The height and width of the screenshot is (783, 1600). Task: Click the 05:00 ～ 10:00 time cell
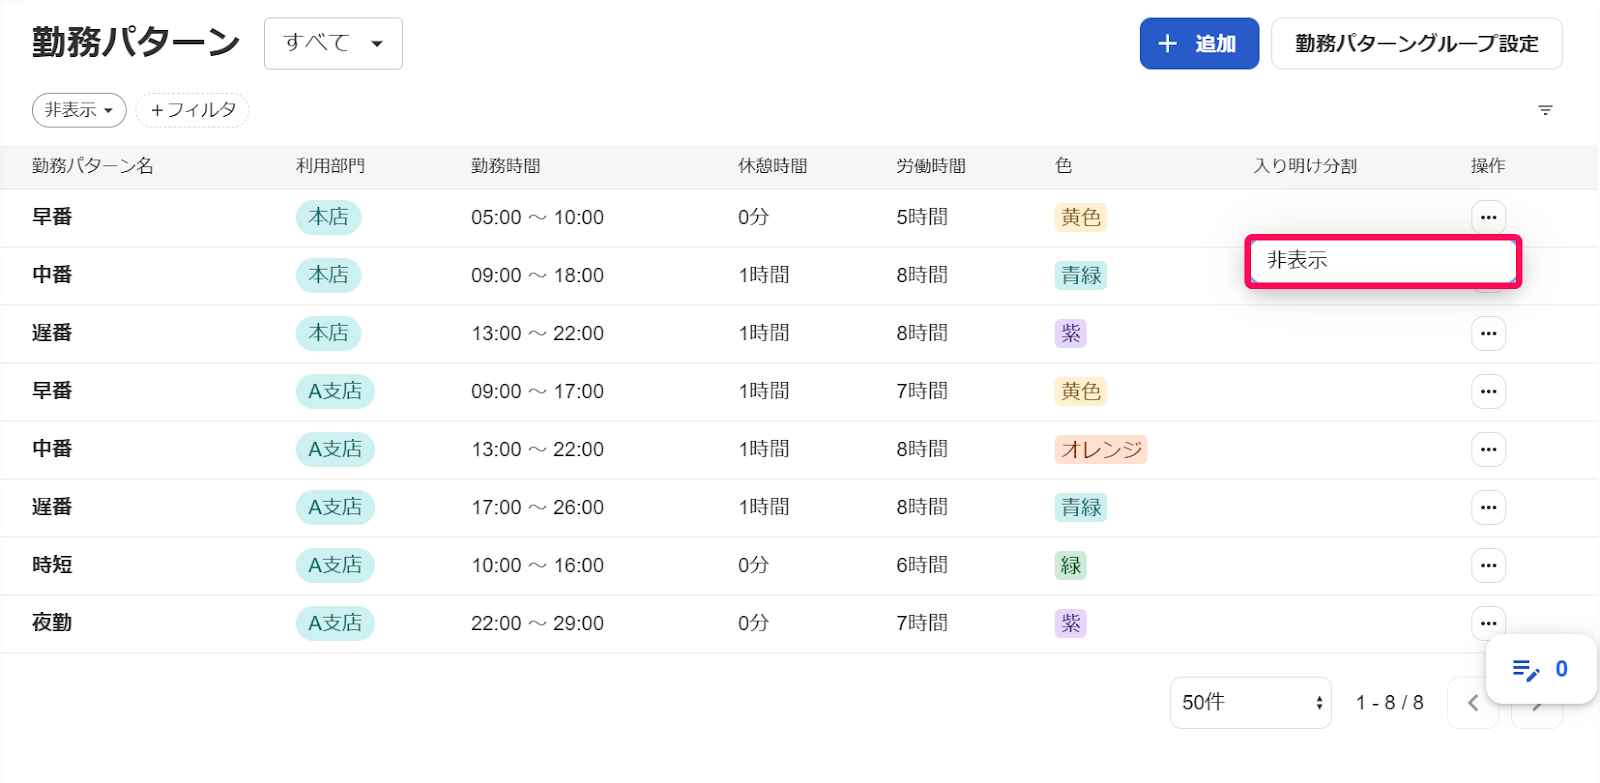537,217
